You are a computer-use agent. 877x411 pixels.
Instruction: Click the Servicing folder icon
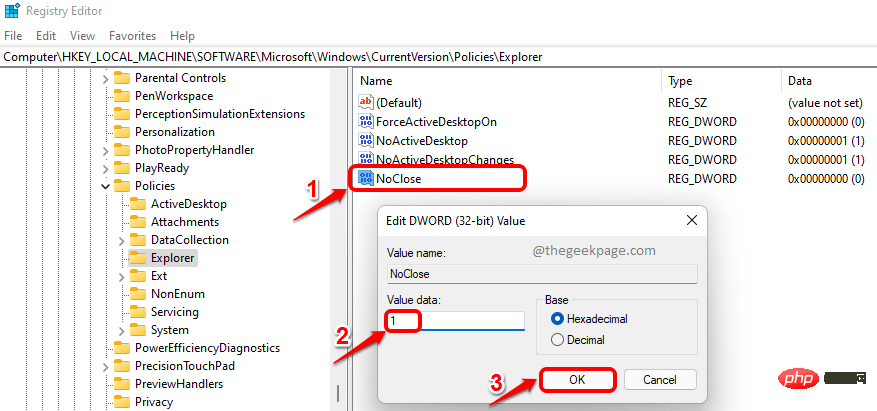pos(138,311)
